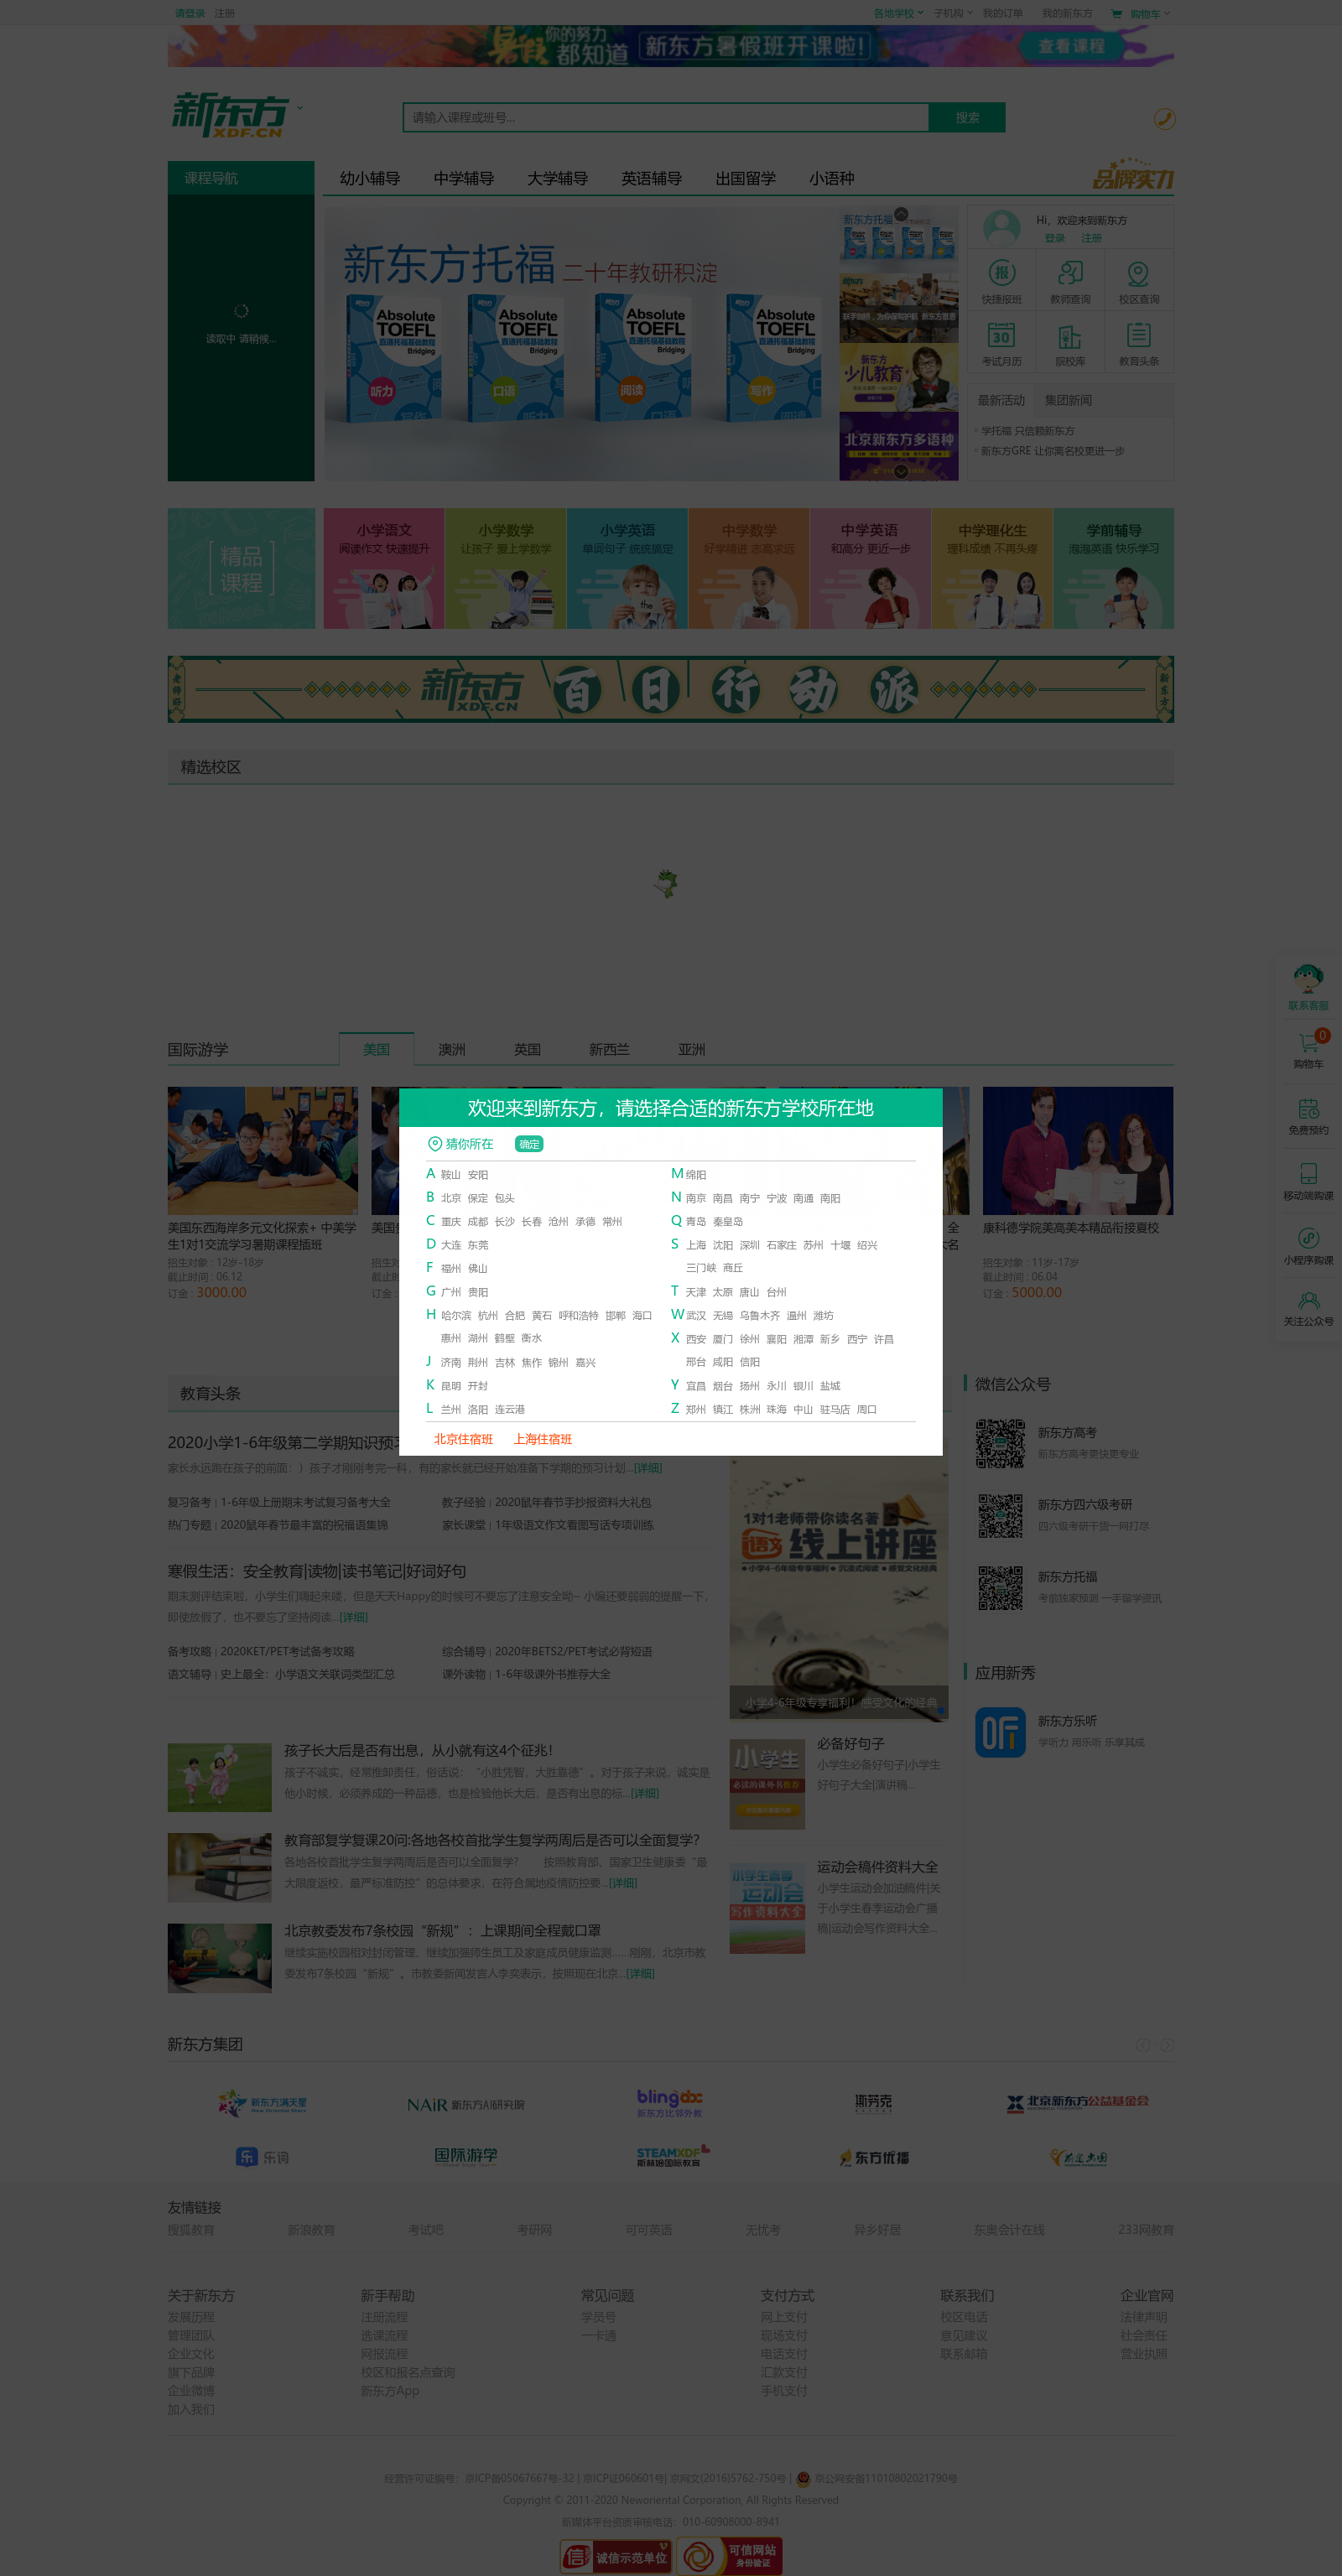Click 移动端购课 mobile purchase side icon
Screen dimensions: 1342x2576
pyautogui.click(x=1308, y=1181)
